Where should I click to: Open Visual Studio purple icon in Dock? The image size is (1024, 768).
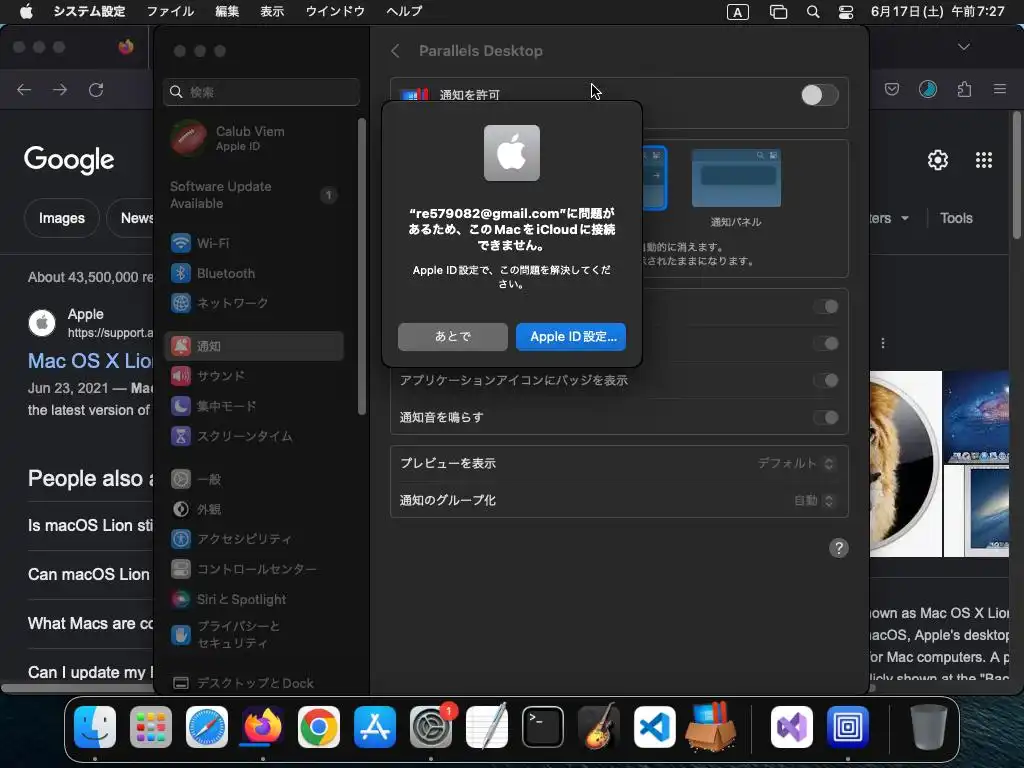[792, 727]
